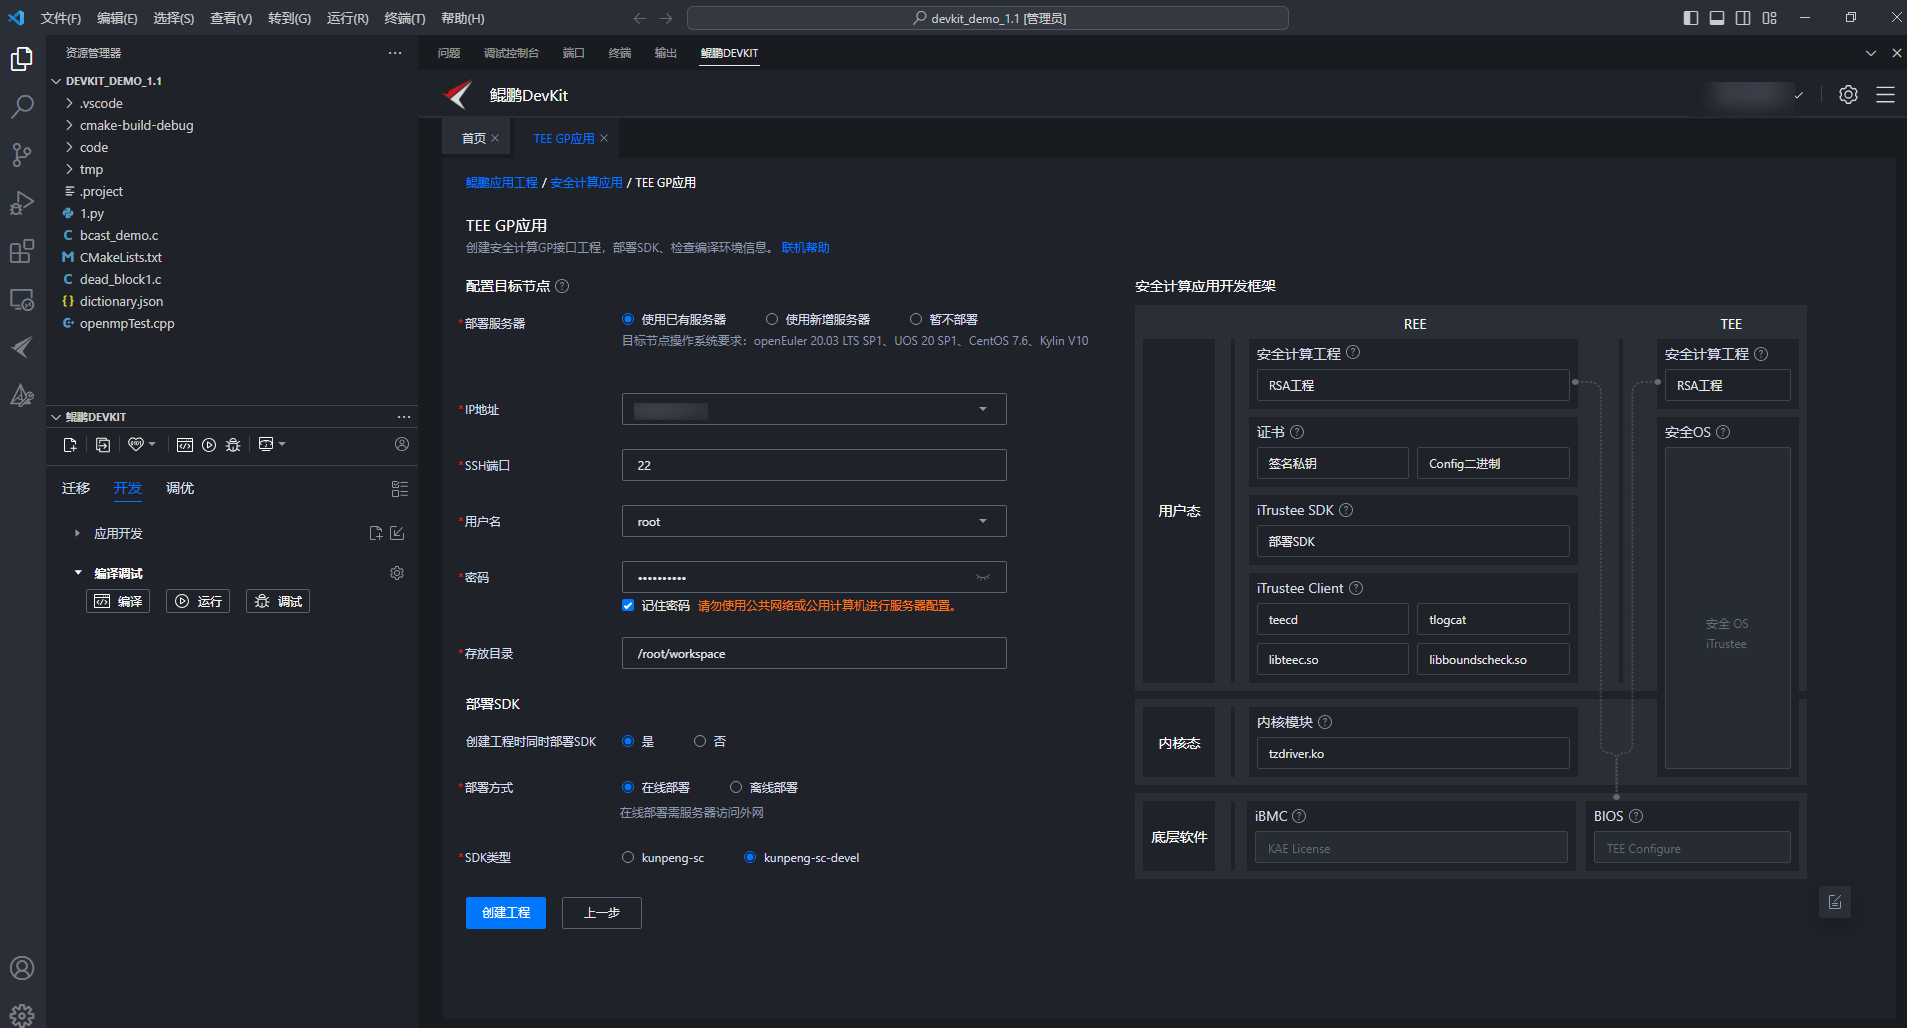Select kunpeng-sc-devel SDK type

(x=750, y=857)
